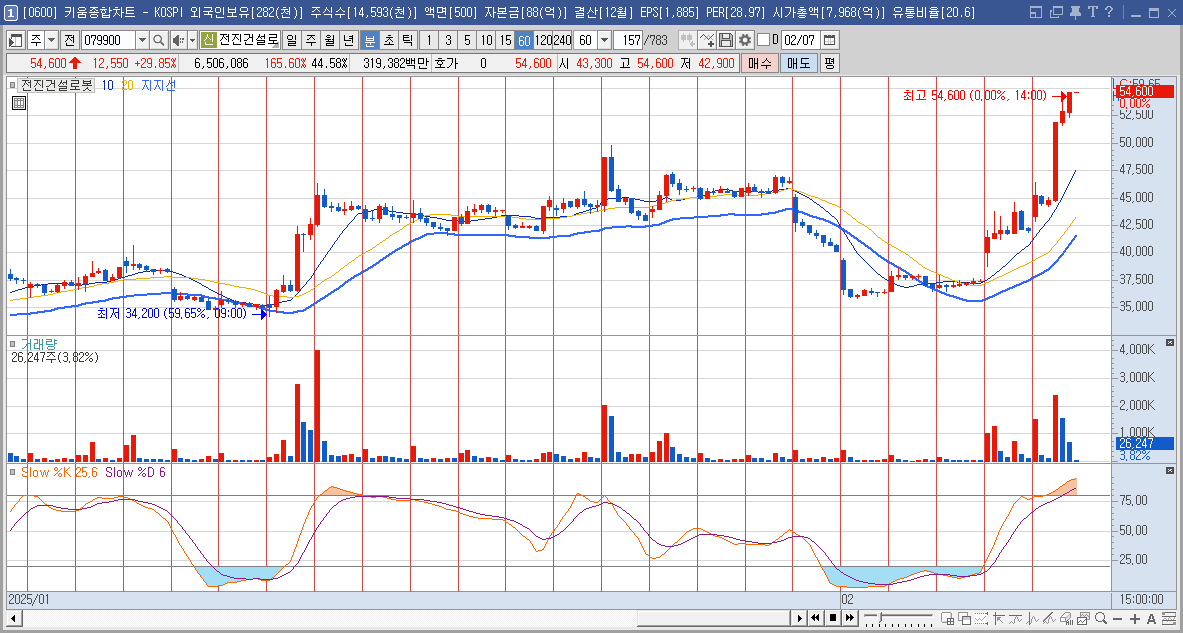
Task: Select the 주 weekly chart toggle next to 일
Action: point(311,40)
